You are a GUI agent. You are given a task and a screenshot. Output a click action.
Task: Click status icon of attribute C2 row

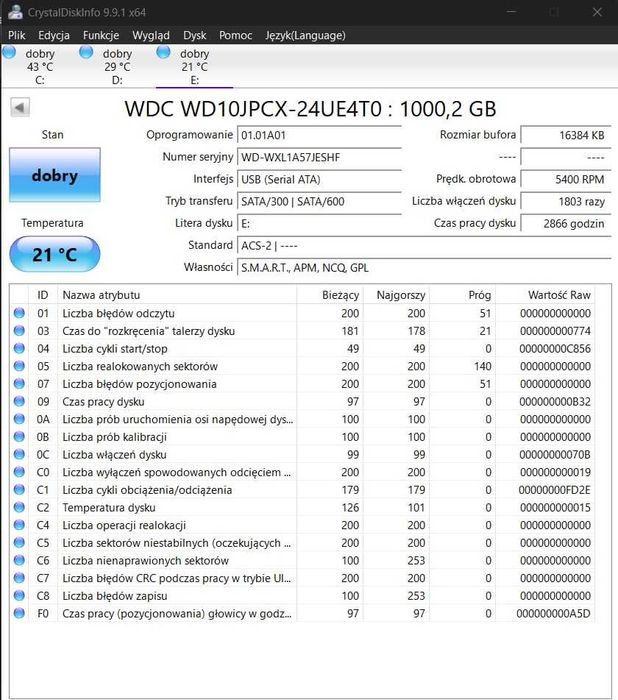[x=19, y=507]
